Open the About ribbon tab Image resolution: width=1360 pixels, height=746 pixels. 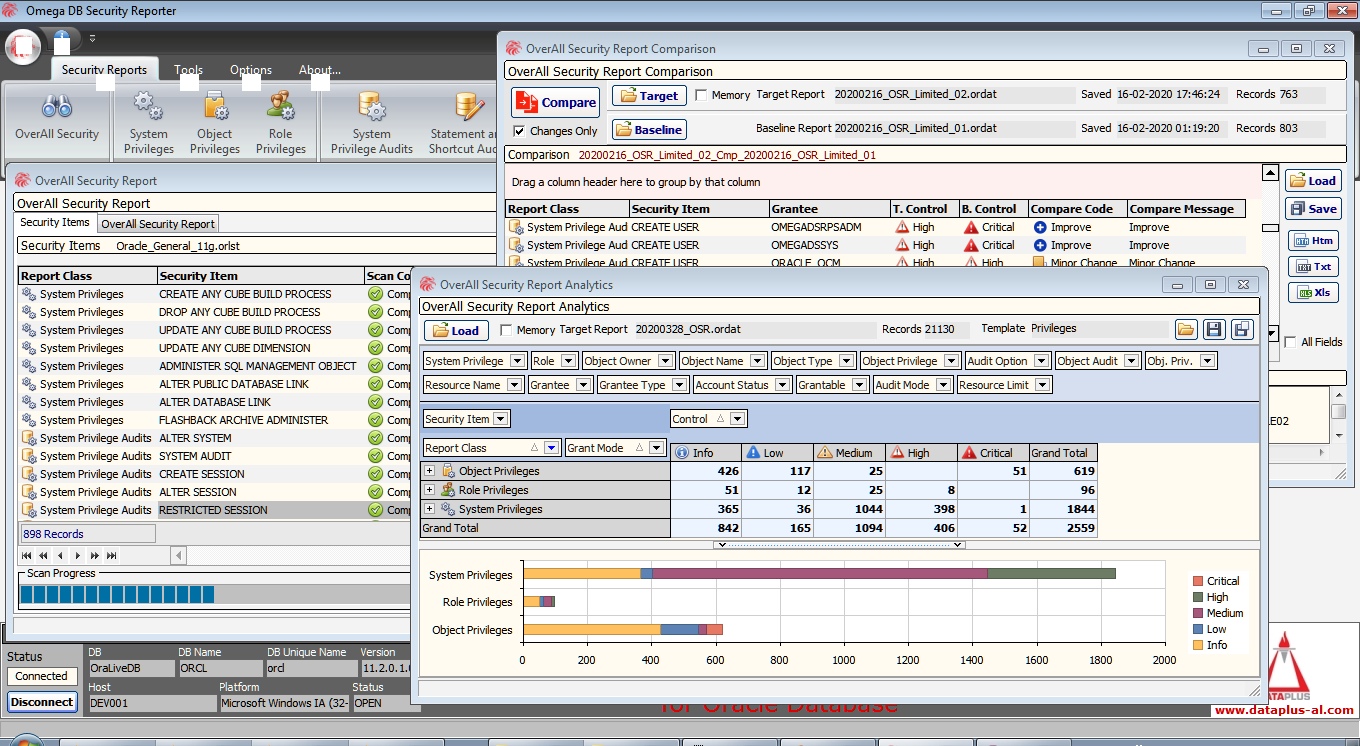[320, 70]
